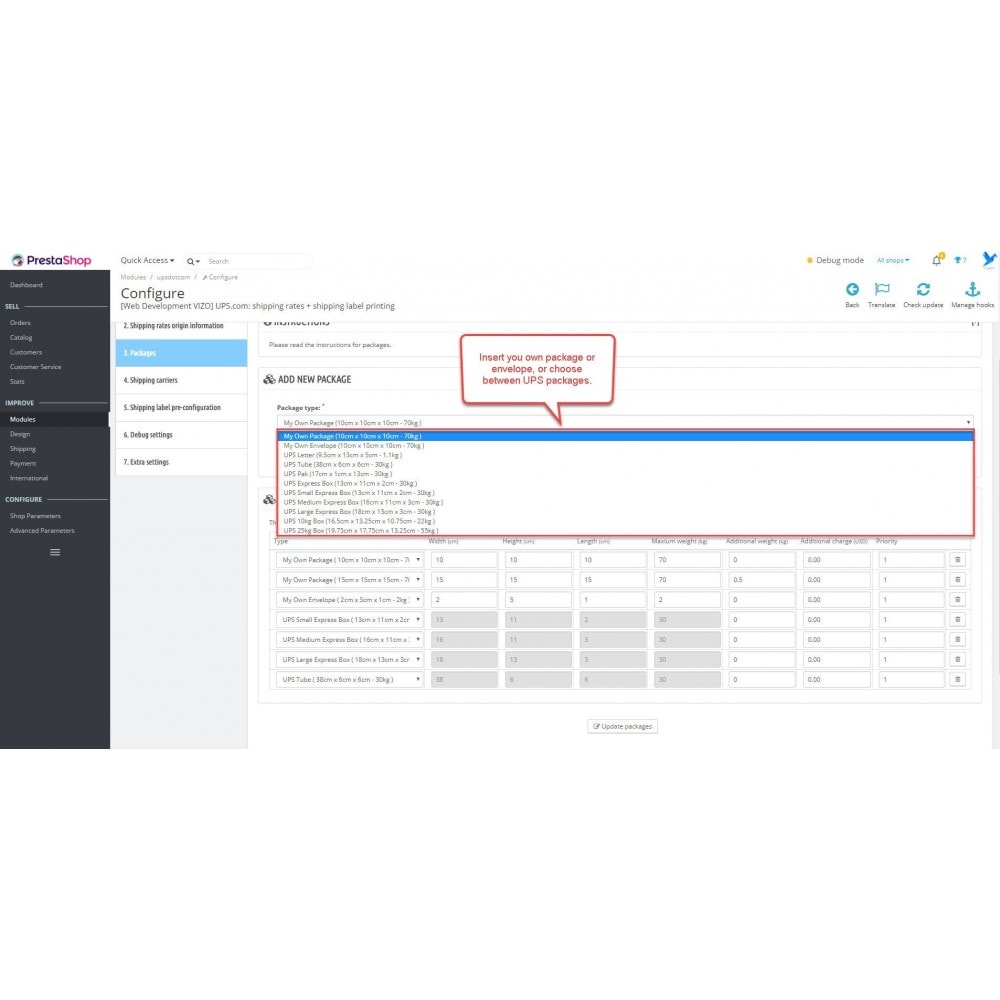Open Catalog in the sidebar

(21, 337)
